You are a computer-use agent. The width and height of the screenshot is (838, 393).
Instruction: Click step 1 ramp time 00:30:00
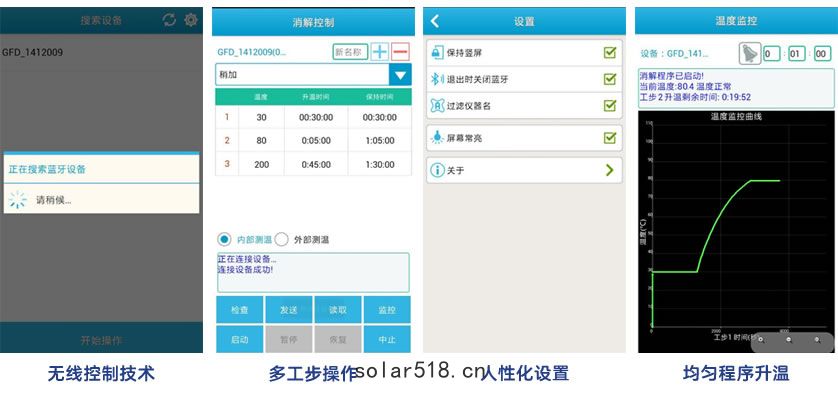316,117
